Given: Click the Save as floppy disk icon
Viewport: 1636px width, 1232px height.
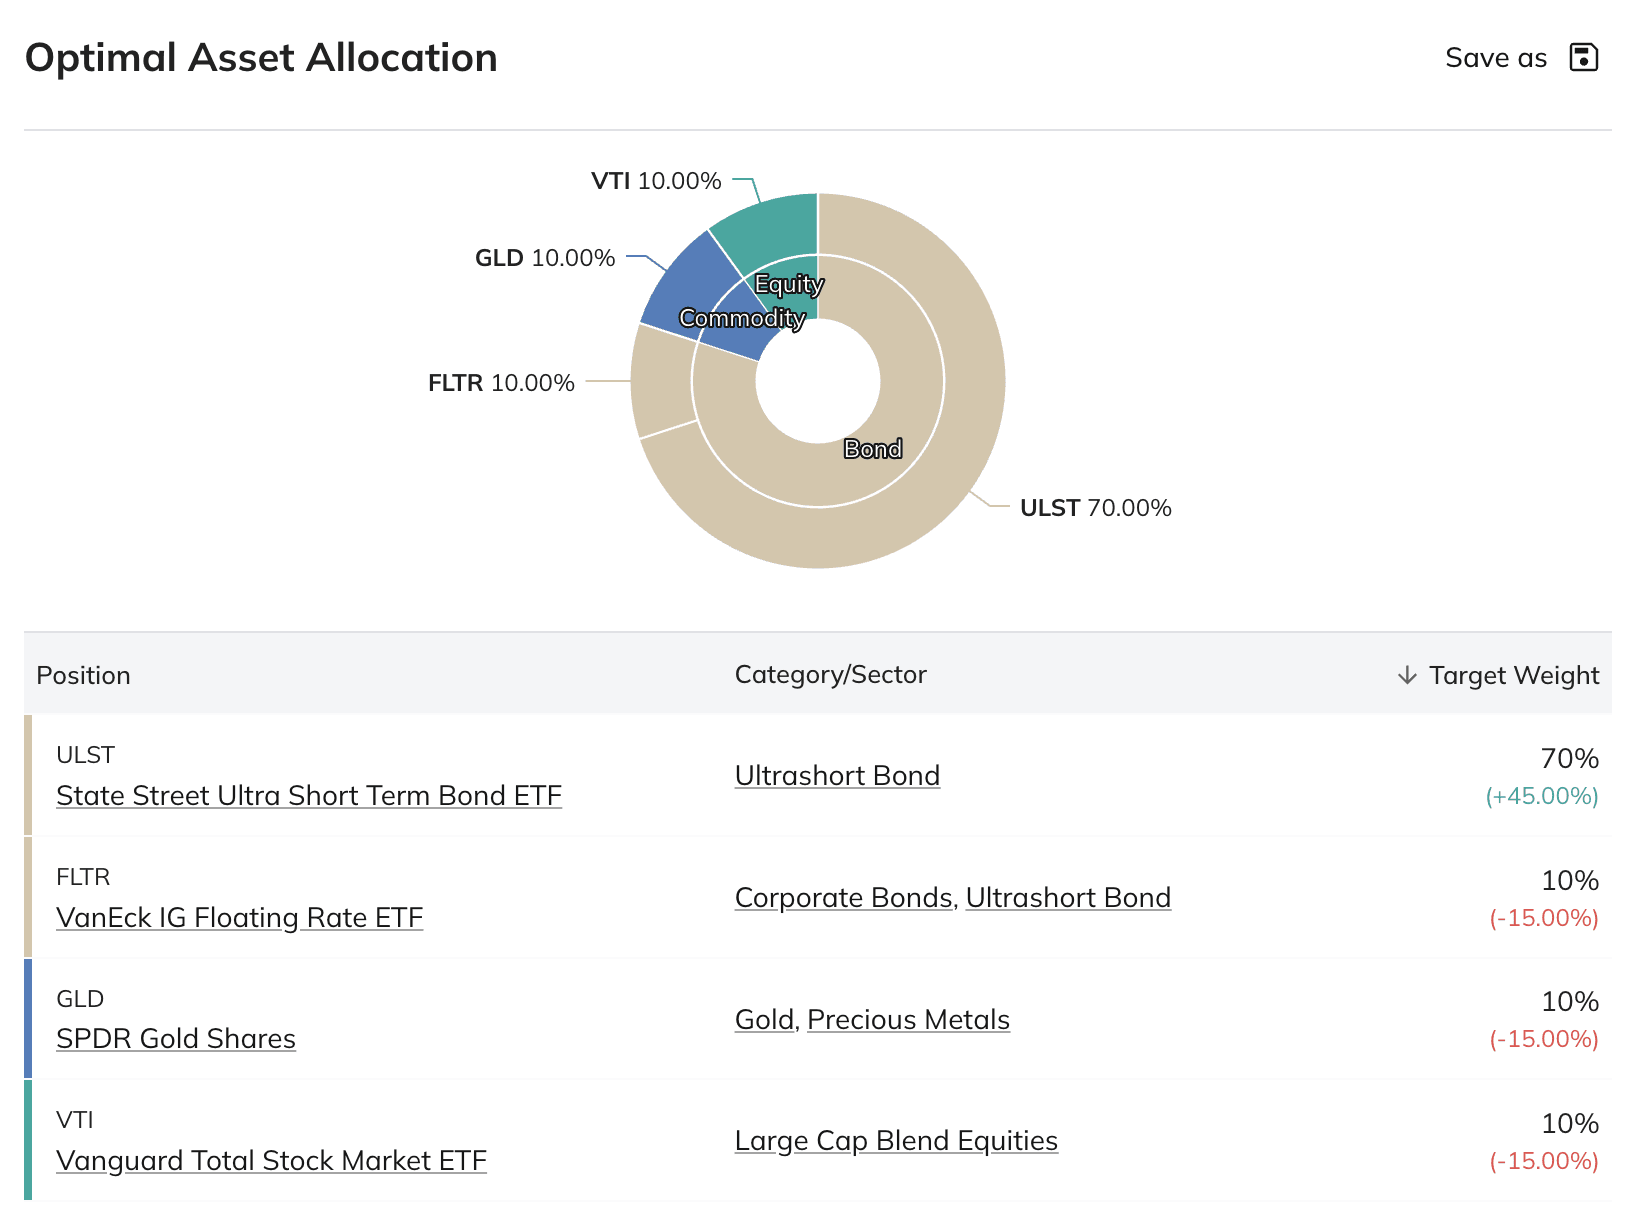Looking at the screenshot, I should point(1583,57).
